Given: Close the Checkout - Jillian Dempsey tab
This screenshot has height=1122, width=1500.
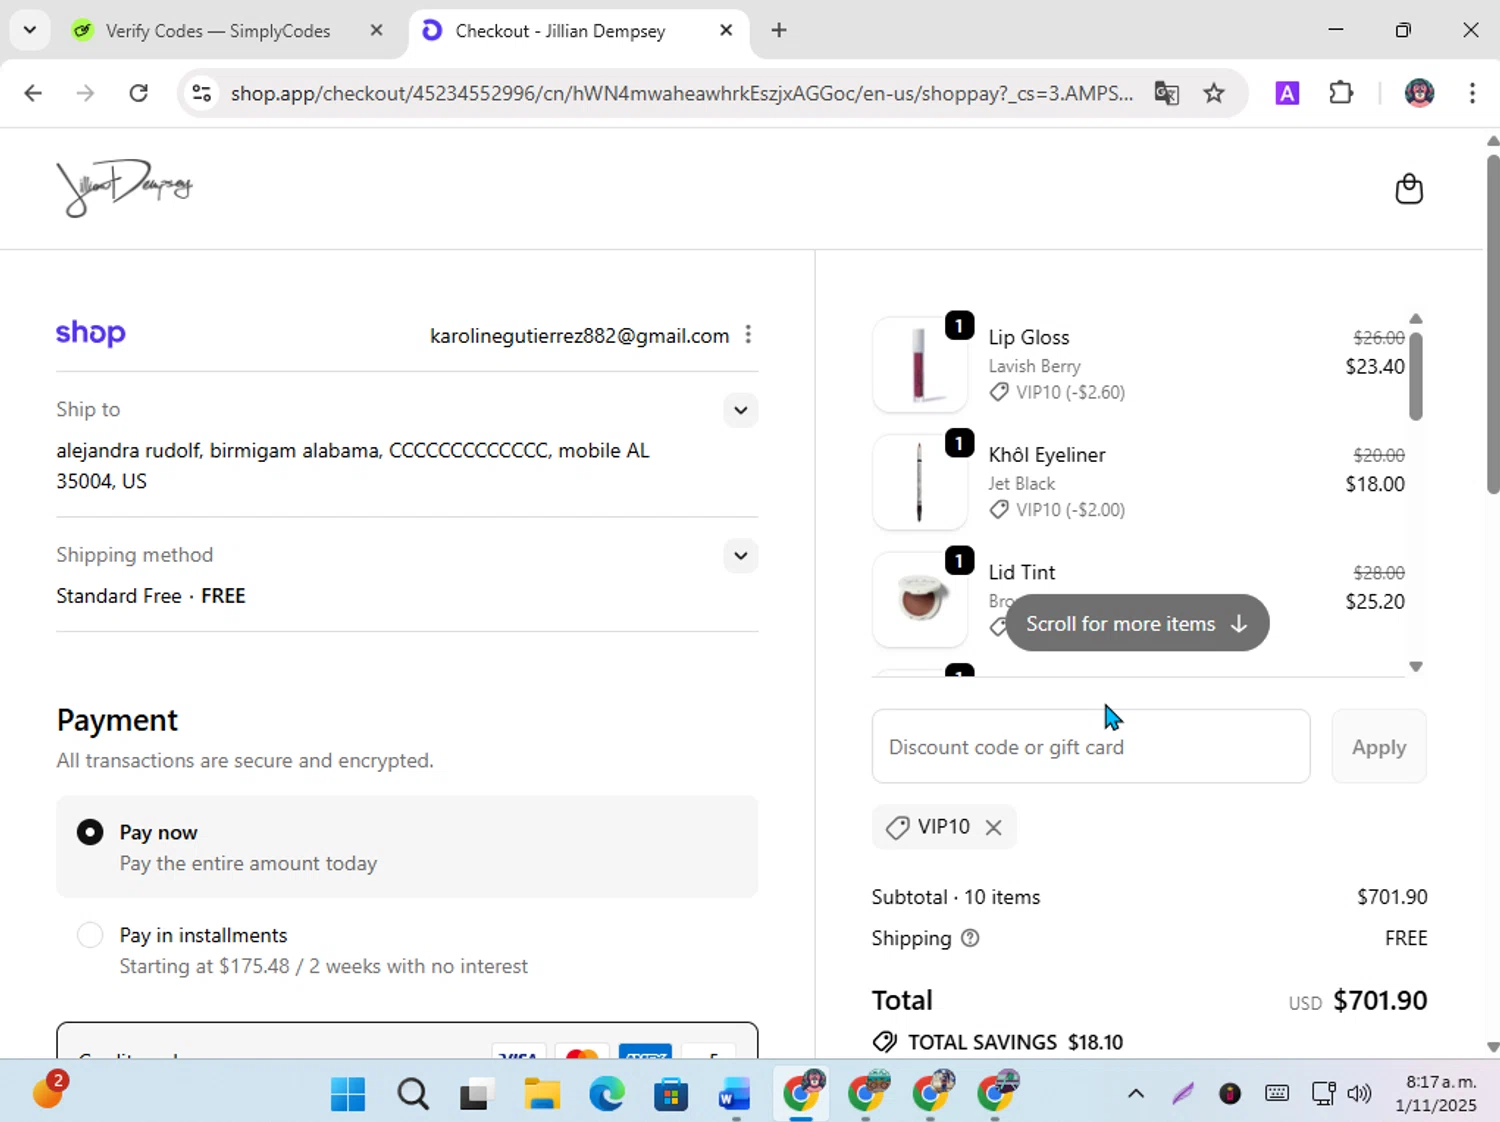Looking at the screenshot, I should click(726, 30).
